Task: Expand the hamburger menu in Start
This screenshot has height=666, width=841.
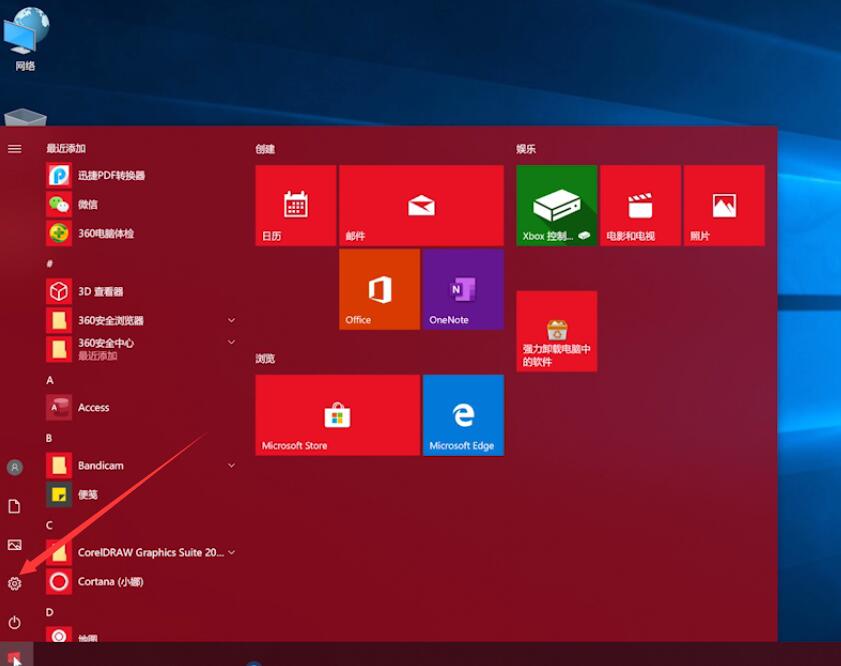Action: [x=14, y=149]
